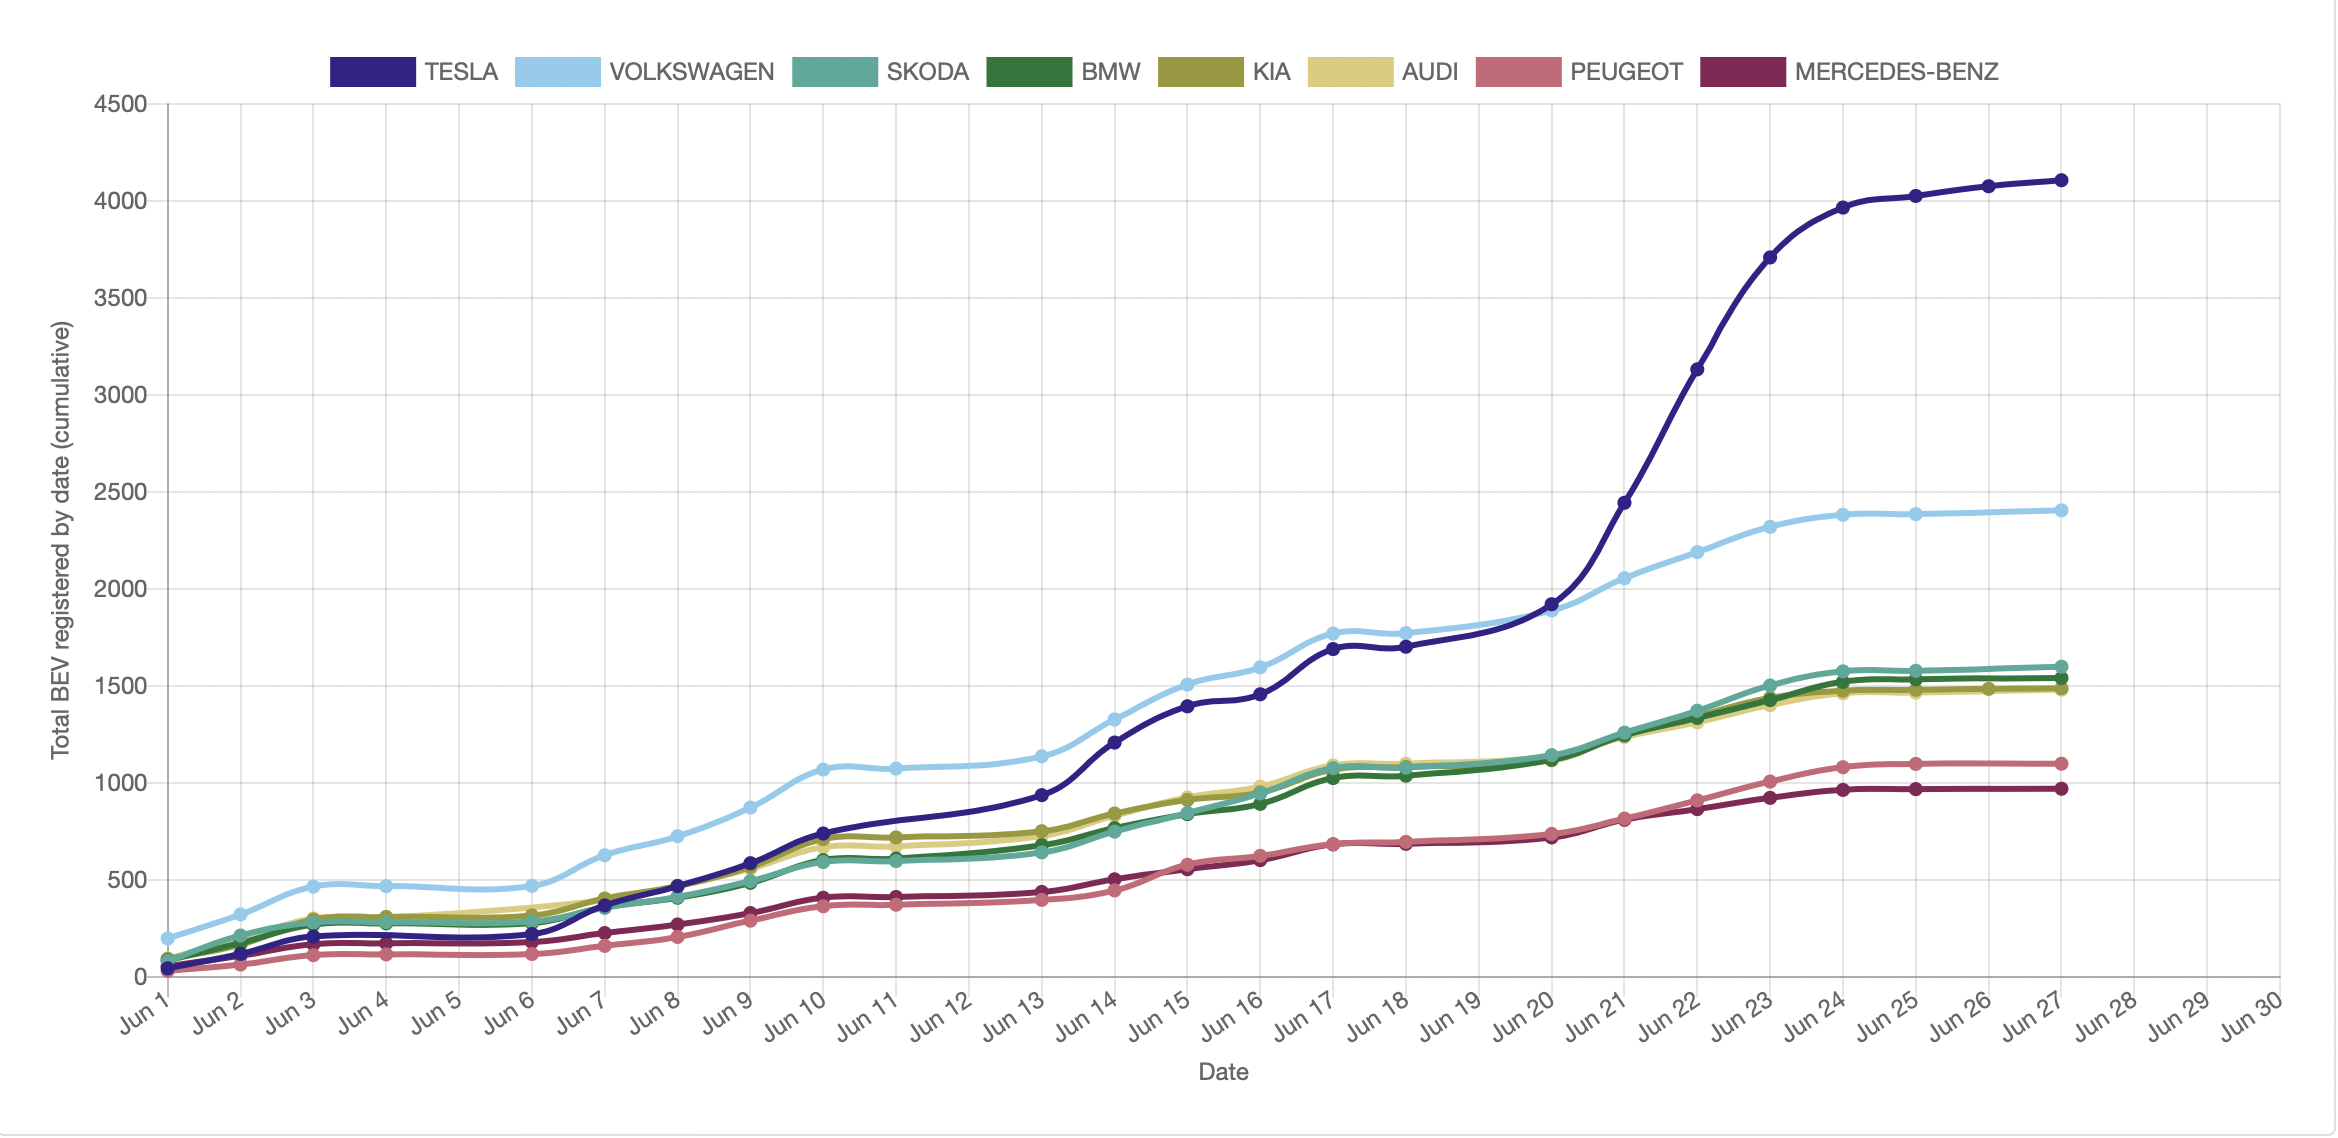Image resolution: width=2338 pixels, height=1138 pixels.
Task: Click the TESLA legend color box
Action: pyautogui.click(x=372, y=72)
